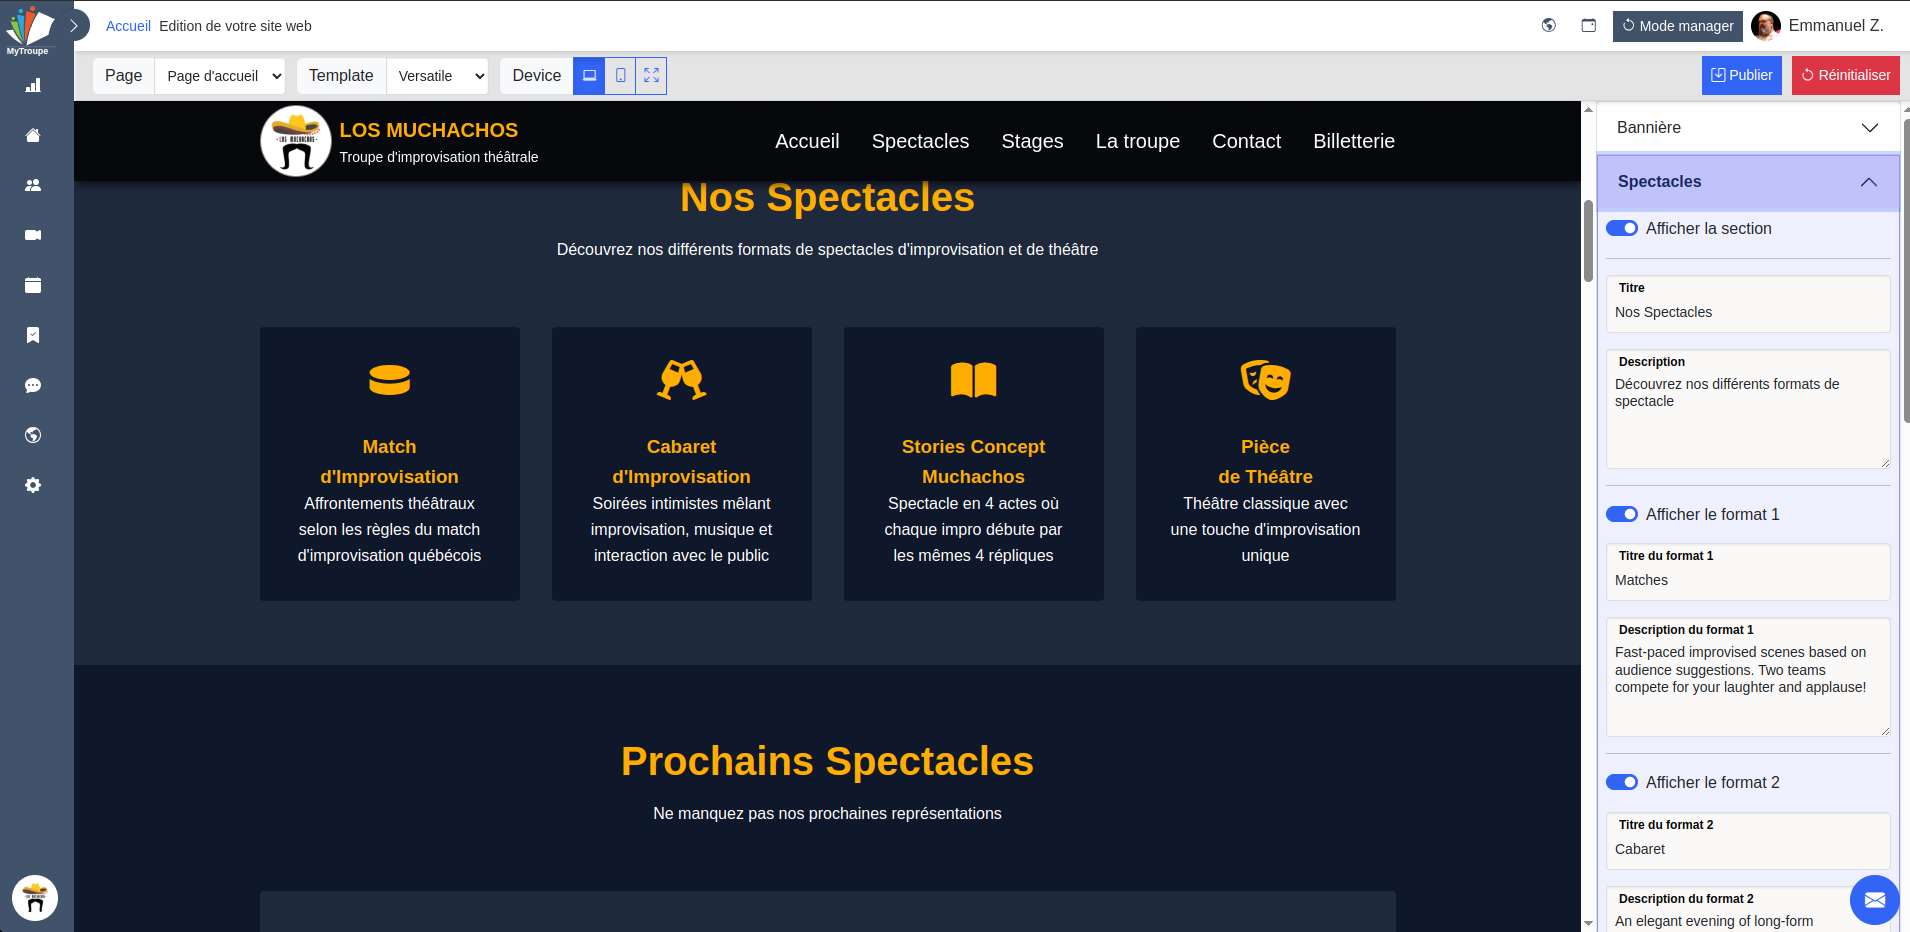
Task: Click the video camera sidebar icon
Action: [x=33, y=235]
